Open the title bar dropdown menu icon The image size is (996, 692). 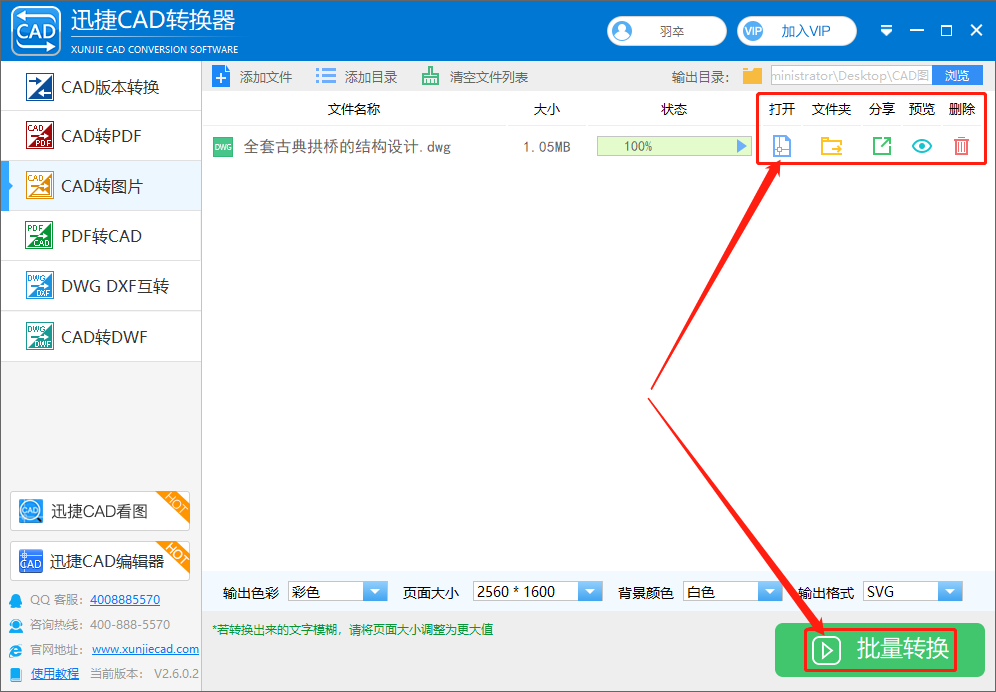(887, 31)
